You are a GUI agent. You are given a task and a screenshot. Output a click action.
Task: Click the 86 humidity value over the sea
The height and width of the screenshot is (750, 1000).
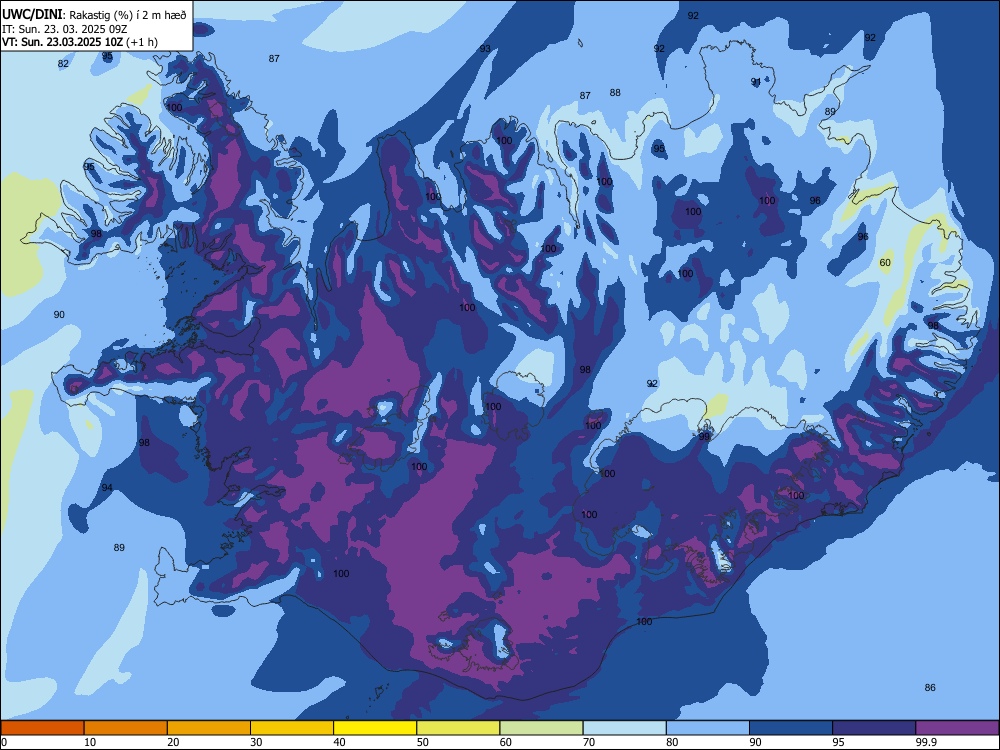[x=930, y=688]
